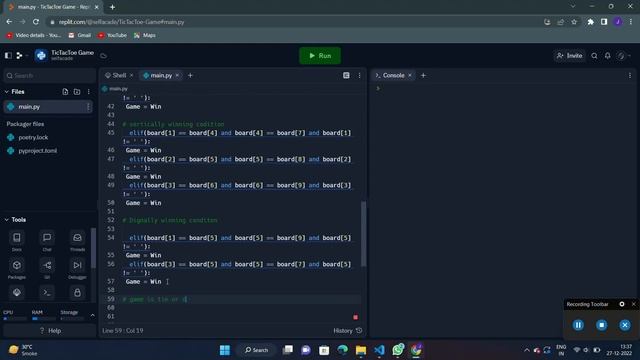Viewport: 640px width, 360px height.
Task: Open console pane options menu
Action: click(629, 75)
